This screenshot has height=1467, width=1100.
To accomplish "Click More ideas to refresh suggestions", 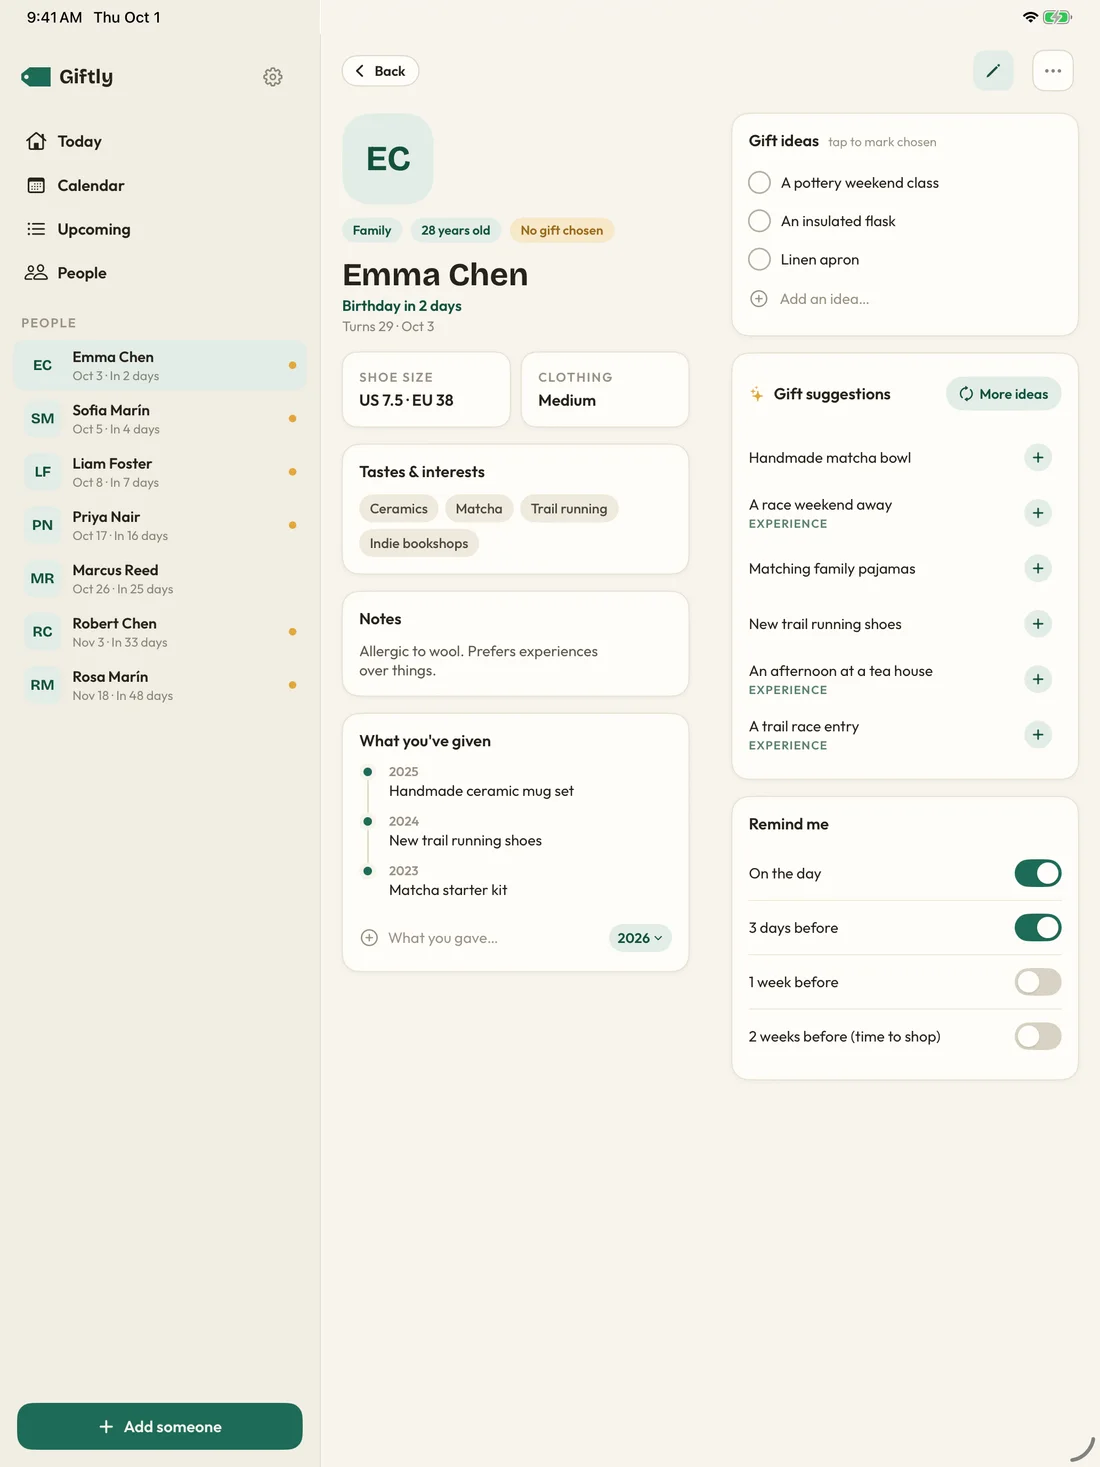I will tap(1004, 394).
